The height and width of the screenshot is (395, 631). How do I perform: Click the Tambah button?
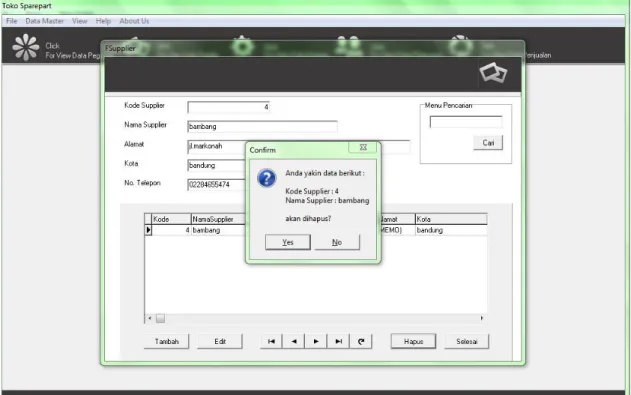167,342
